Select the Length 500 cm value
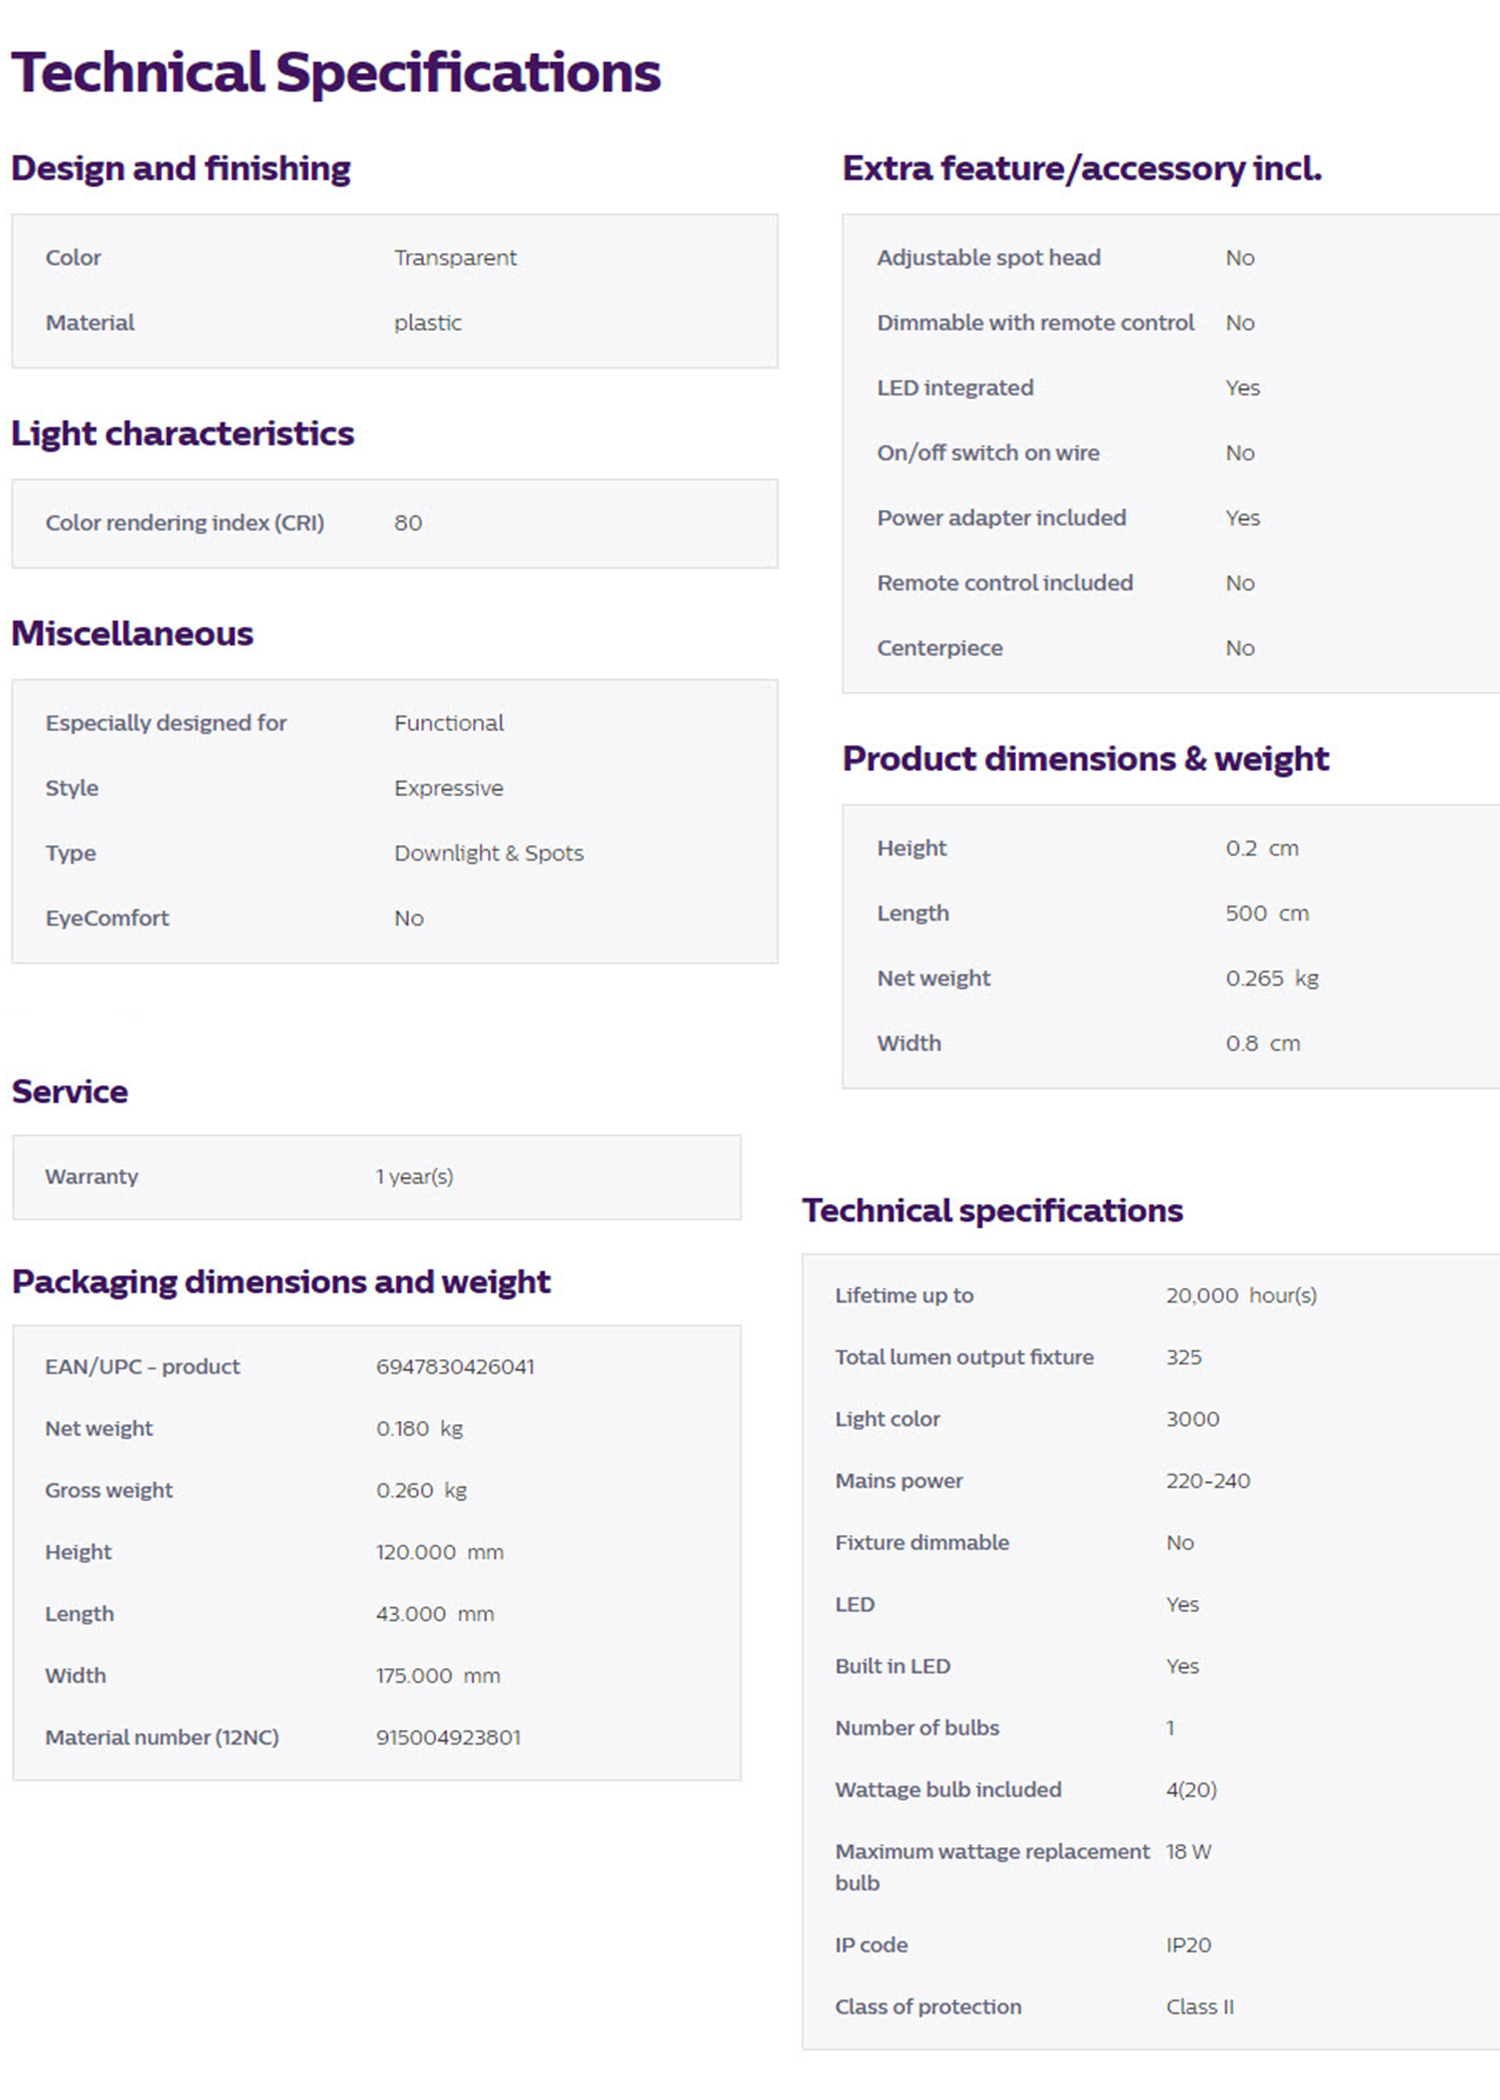Screen dimensions: 1500x2100 [x=1267, y=913]
